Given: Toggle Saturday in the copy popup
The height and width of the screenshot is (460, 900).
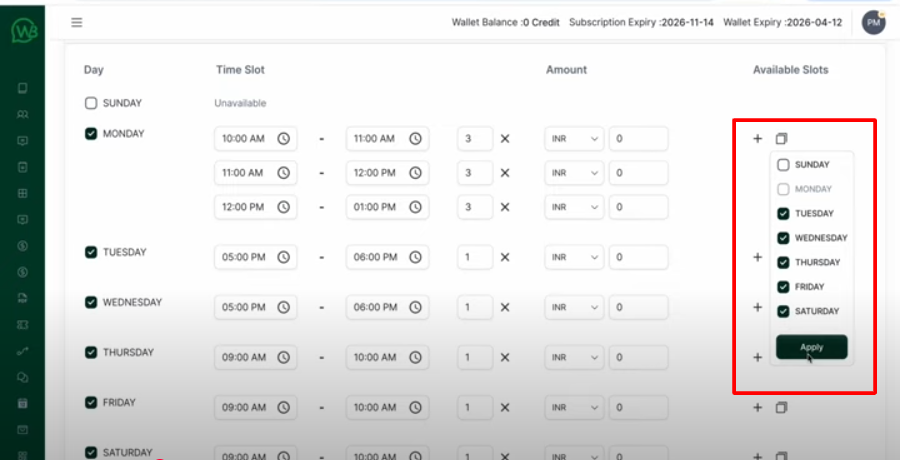Looking at the screenshot, I should tap(784, 311).
